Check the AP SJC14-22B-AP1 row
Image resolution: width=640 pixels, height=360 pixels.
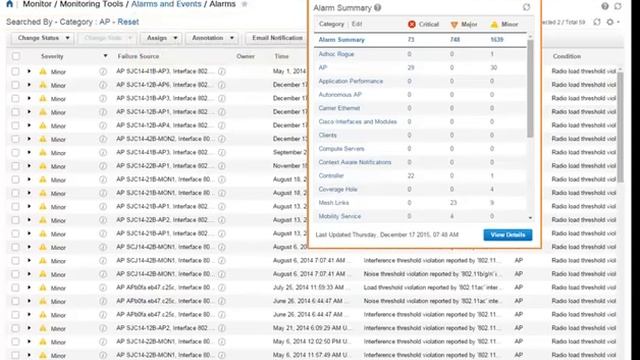(x=16, y=166)
